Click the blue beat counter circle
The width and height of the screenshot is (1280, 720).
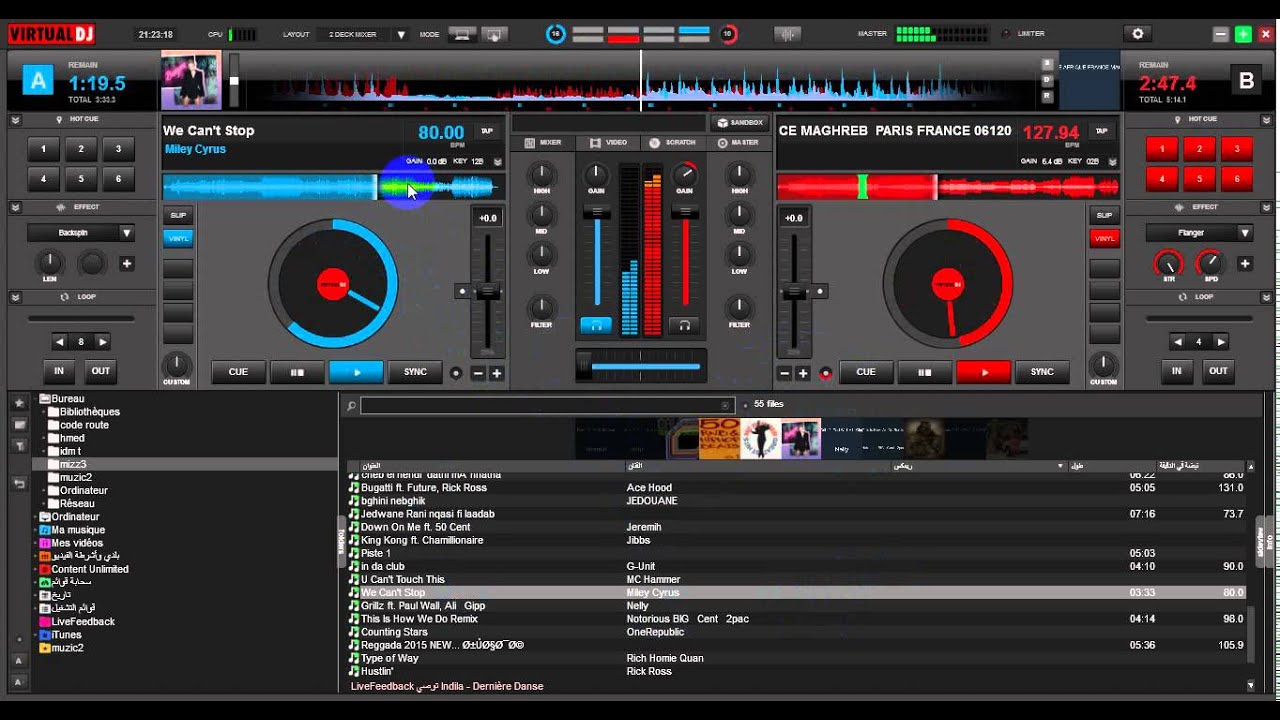coord(555,34)
